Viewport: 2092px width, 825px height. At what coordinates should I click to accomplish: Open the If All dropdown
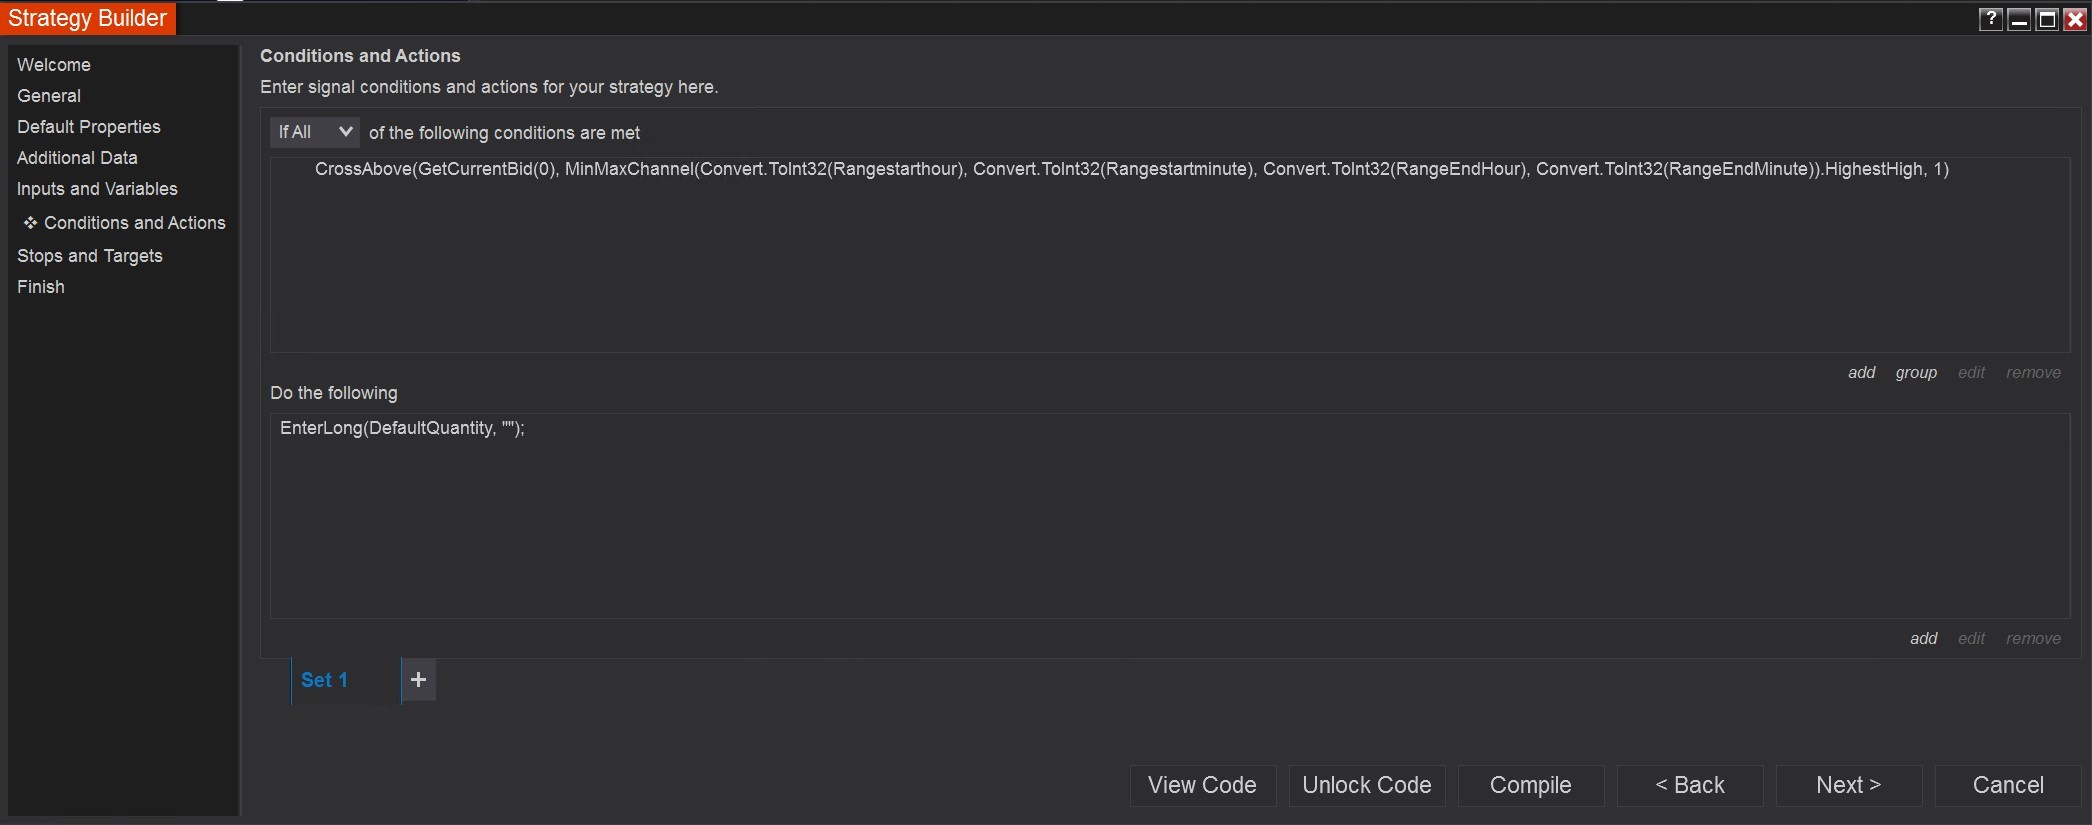click(x=314, y=132)
